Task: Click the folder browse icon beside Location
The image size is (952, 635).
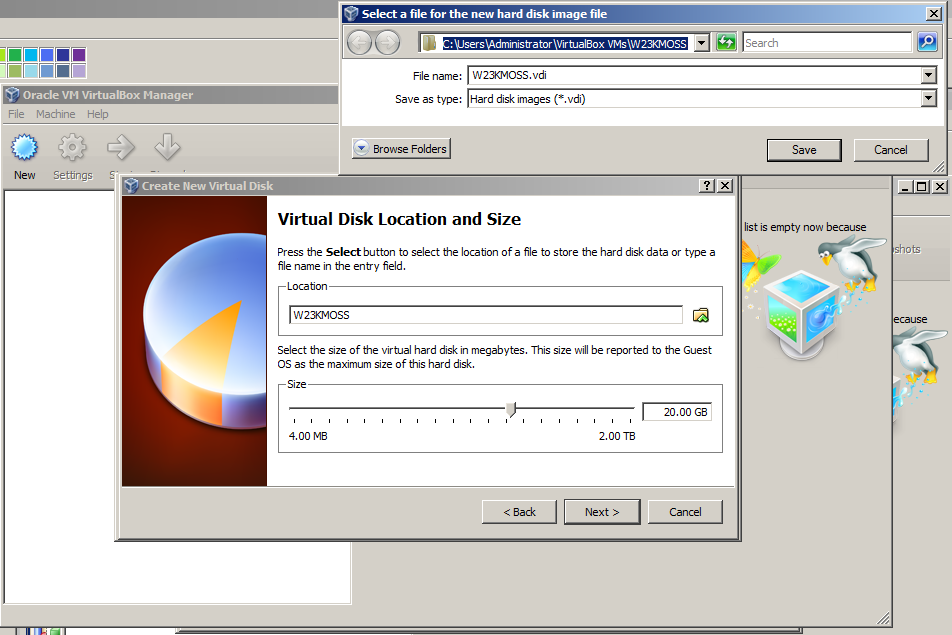Action: pos(701,315)
